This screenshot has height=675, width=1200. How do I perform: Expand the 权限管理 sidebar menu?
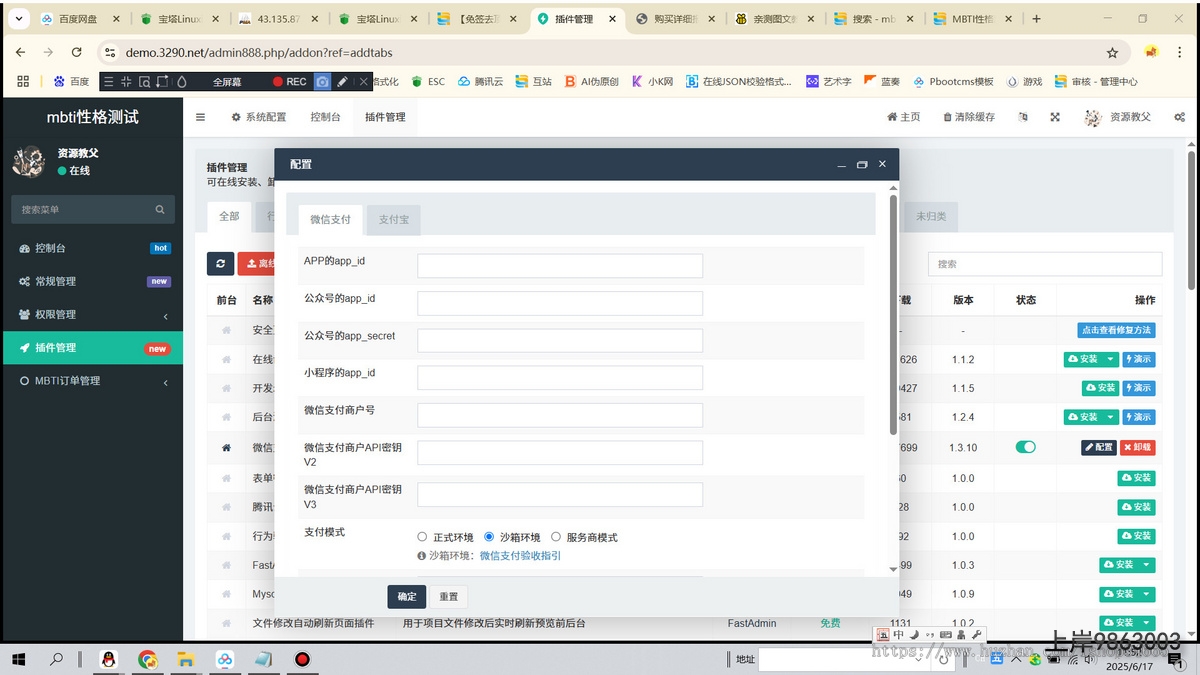pyautogui.click(x=92, y=314)
